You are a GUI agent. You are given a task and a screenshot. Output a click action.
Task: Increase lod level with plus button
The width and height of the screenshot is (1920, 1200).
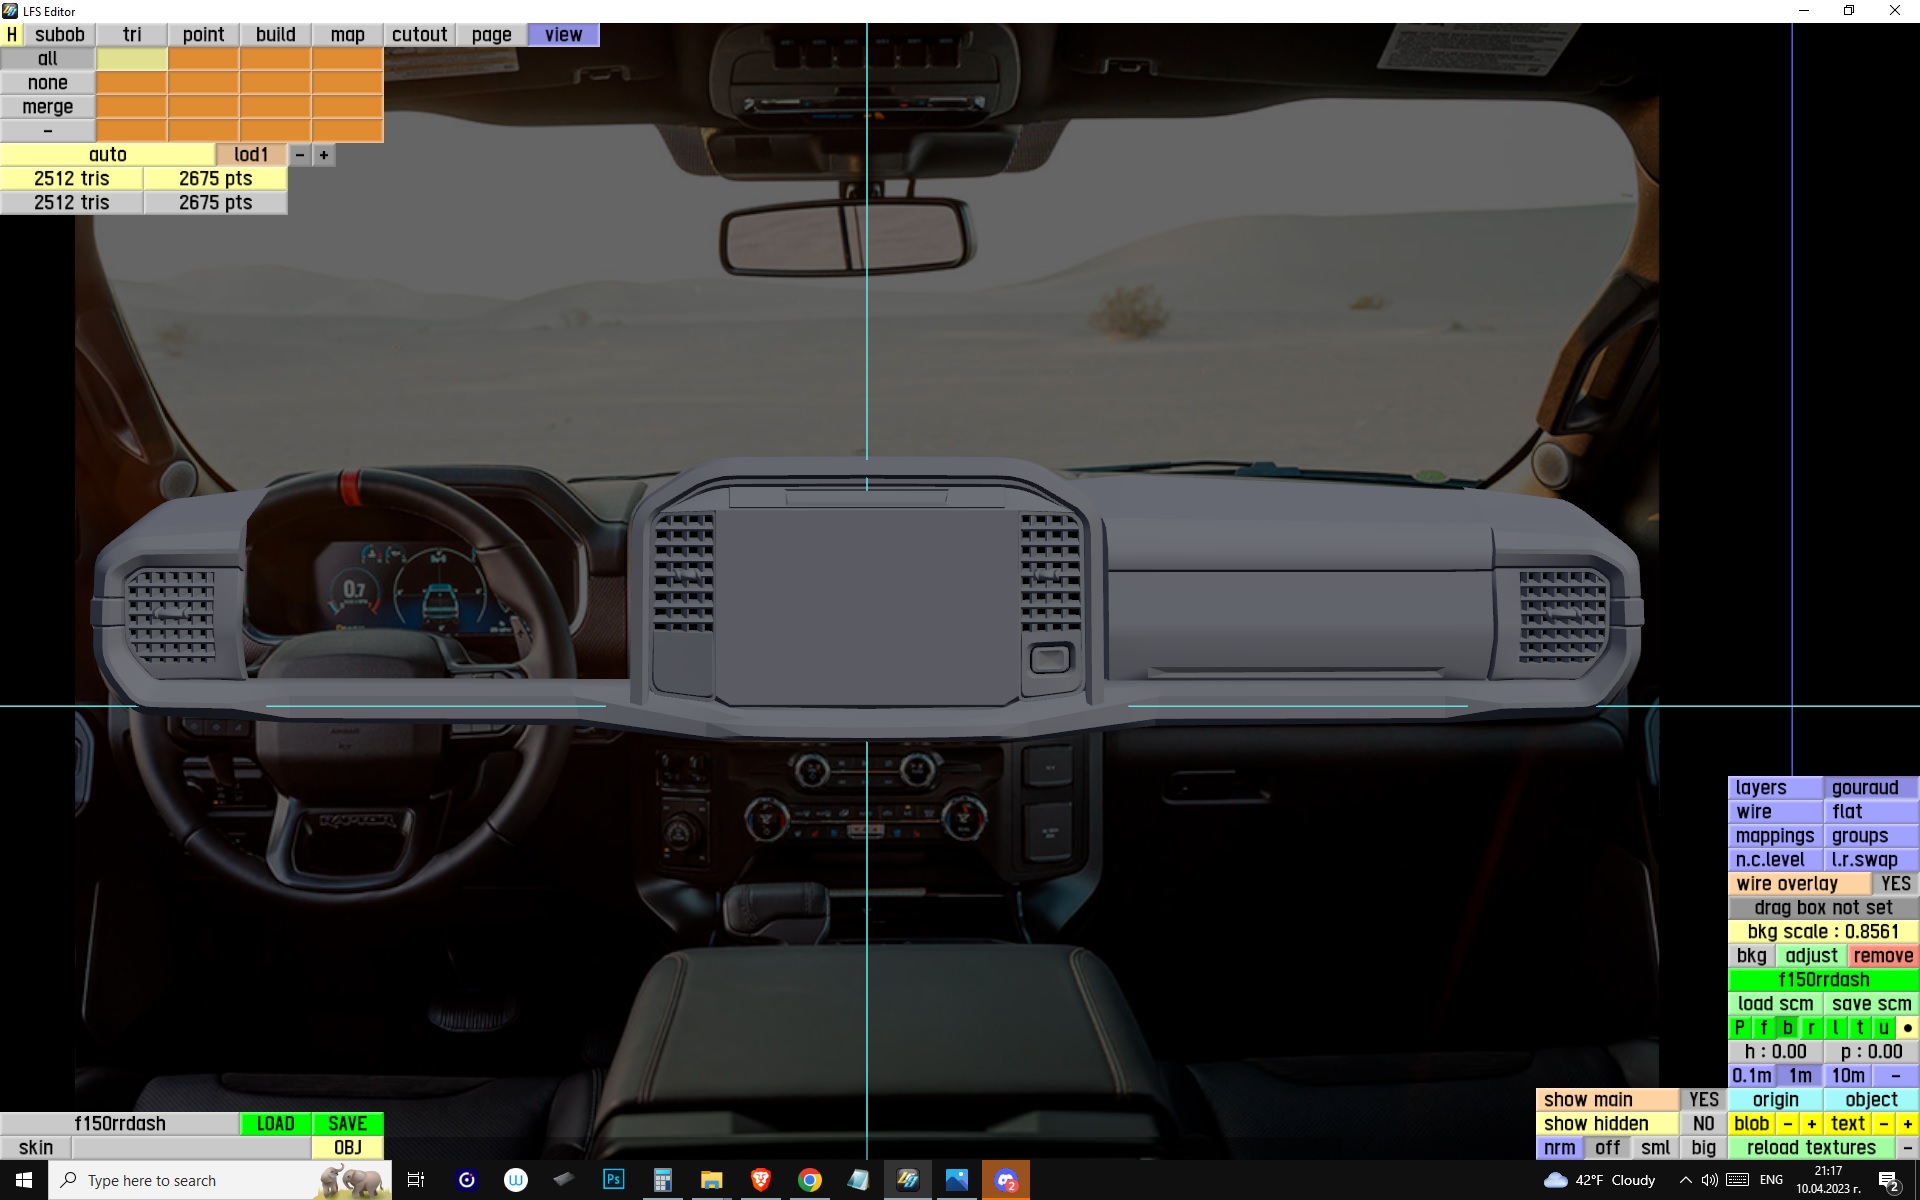click(324, 155)
